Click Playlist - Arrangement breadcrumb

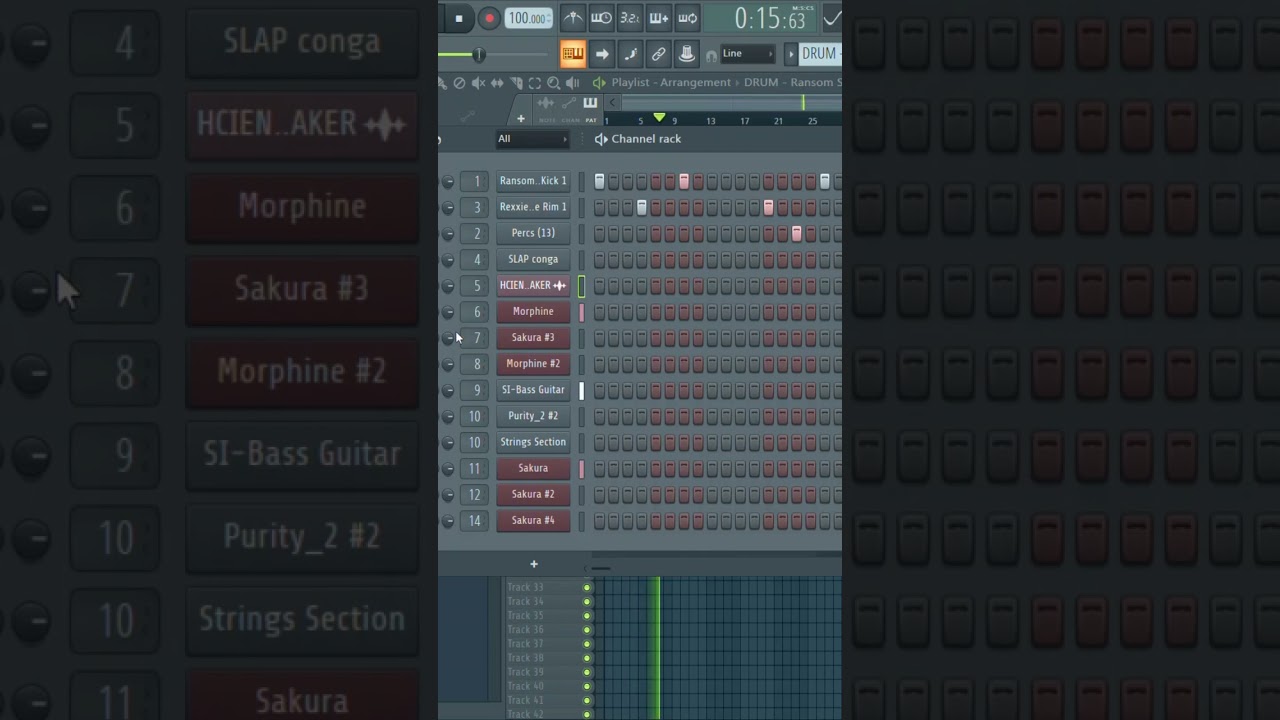(671, 83)
